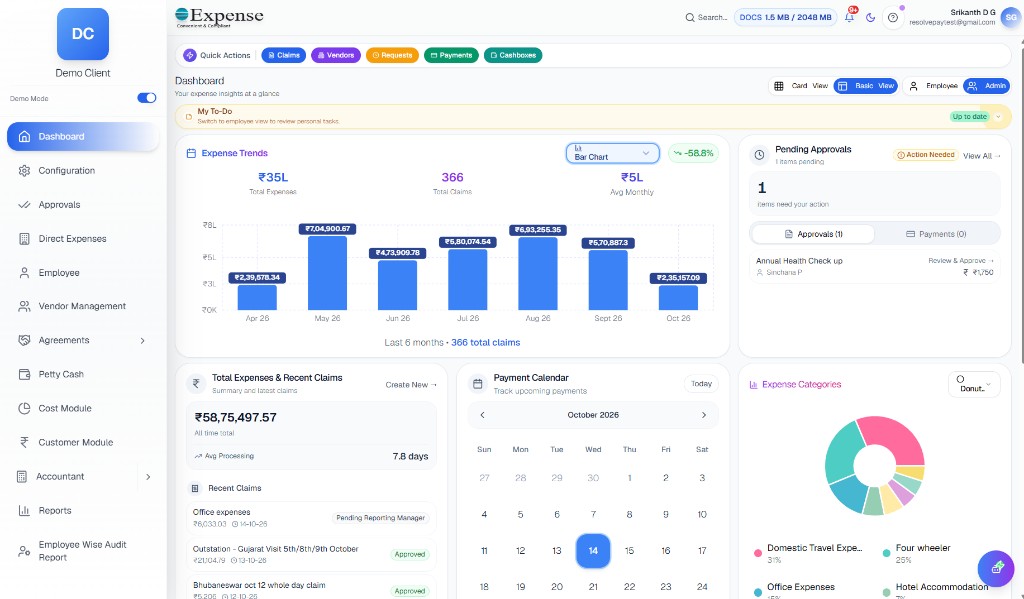1024x599 pixels.
Task: Click the Accountant calculator icon
Action: pos(22,477)
